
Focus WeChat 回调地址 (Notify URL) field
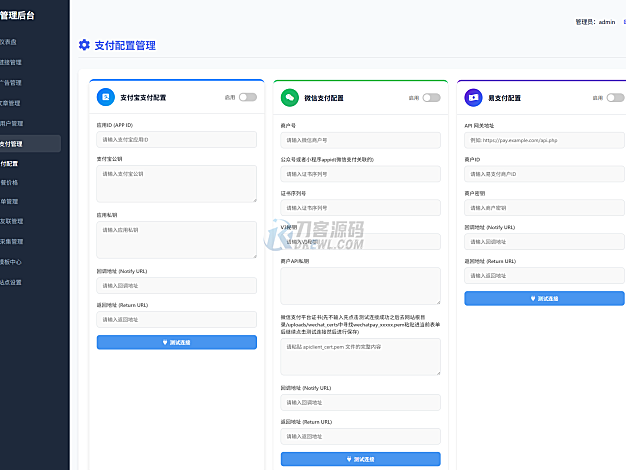(x=361, y=403)
